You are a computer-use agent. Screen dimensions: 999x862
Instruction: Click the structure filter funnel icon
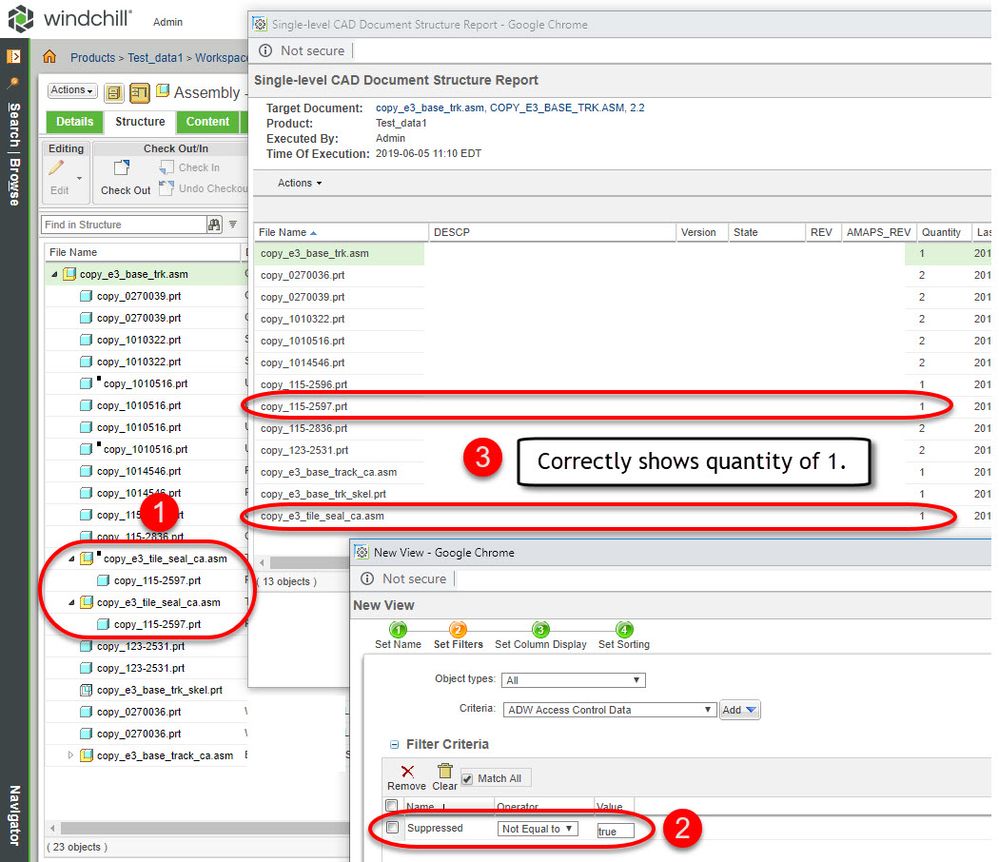pos(233,225)
